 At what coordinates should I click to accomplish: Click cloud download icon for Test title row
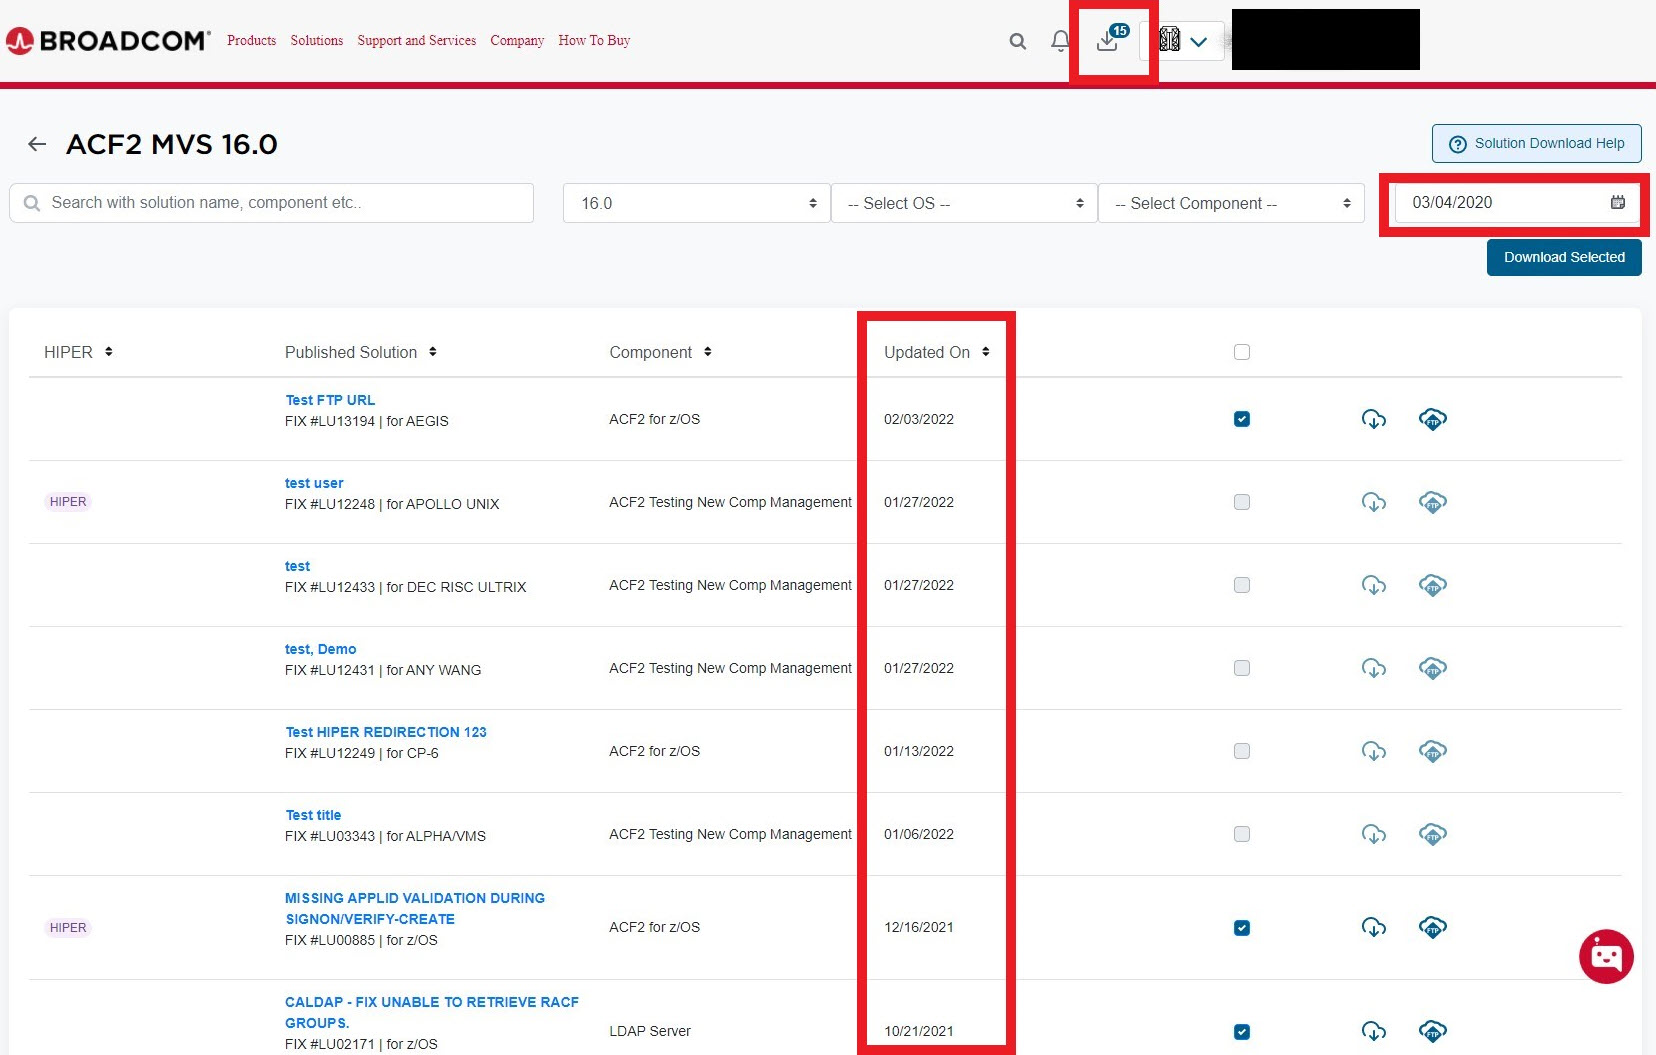1374,834
